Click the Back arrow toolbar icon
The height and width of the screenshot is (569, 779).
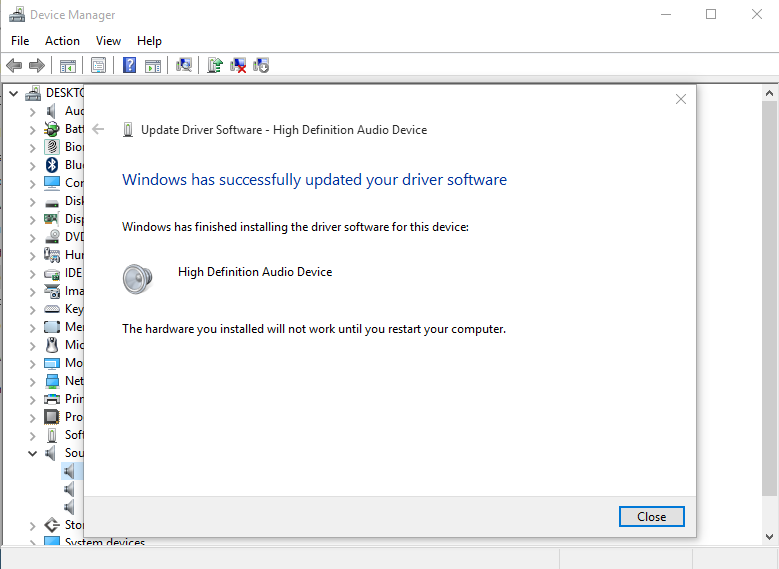[14, 65]
